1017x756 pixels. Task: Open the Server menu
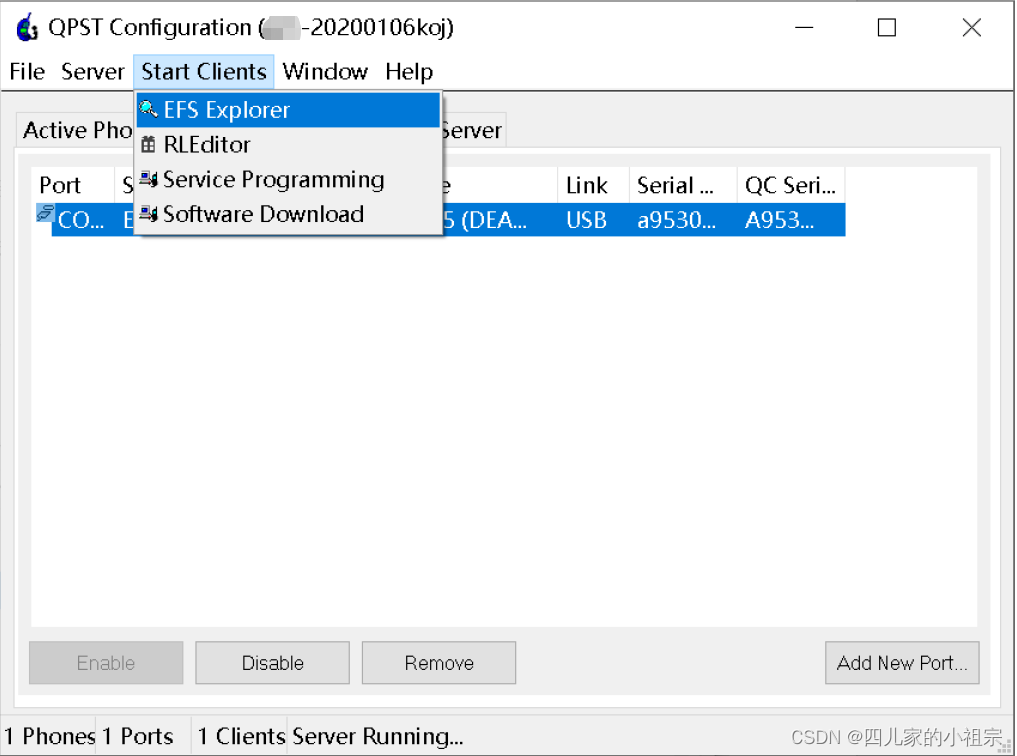point(92,71)
